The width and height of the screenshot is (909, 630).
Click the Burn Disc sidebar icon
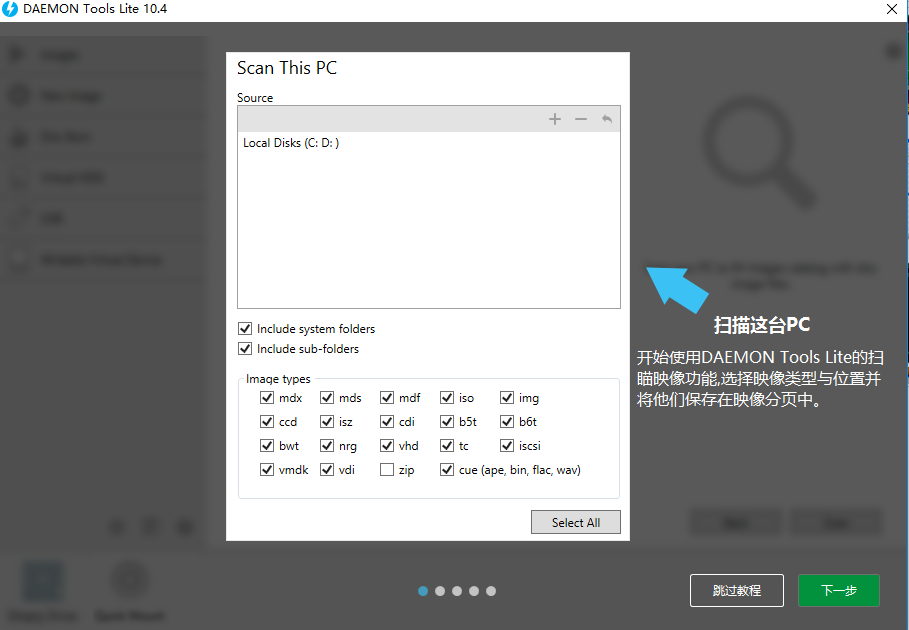[x=22, y=137]
